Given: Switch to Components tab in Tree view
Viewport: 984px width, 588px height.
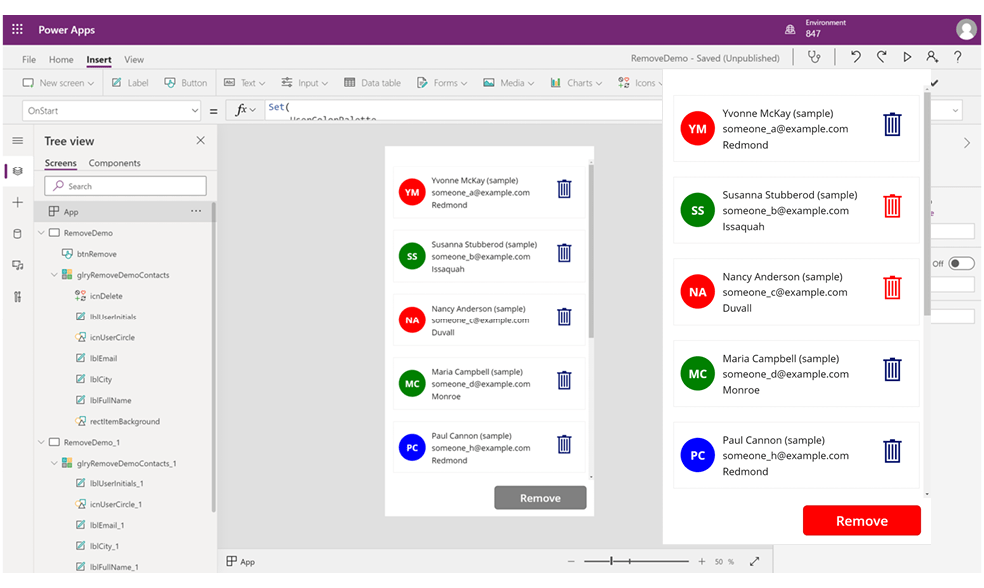Looking at the screenshot, I should click(x=114, y=163).
